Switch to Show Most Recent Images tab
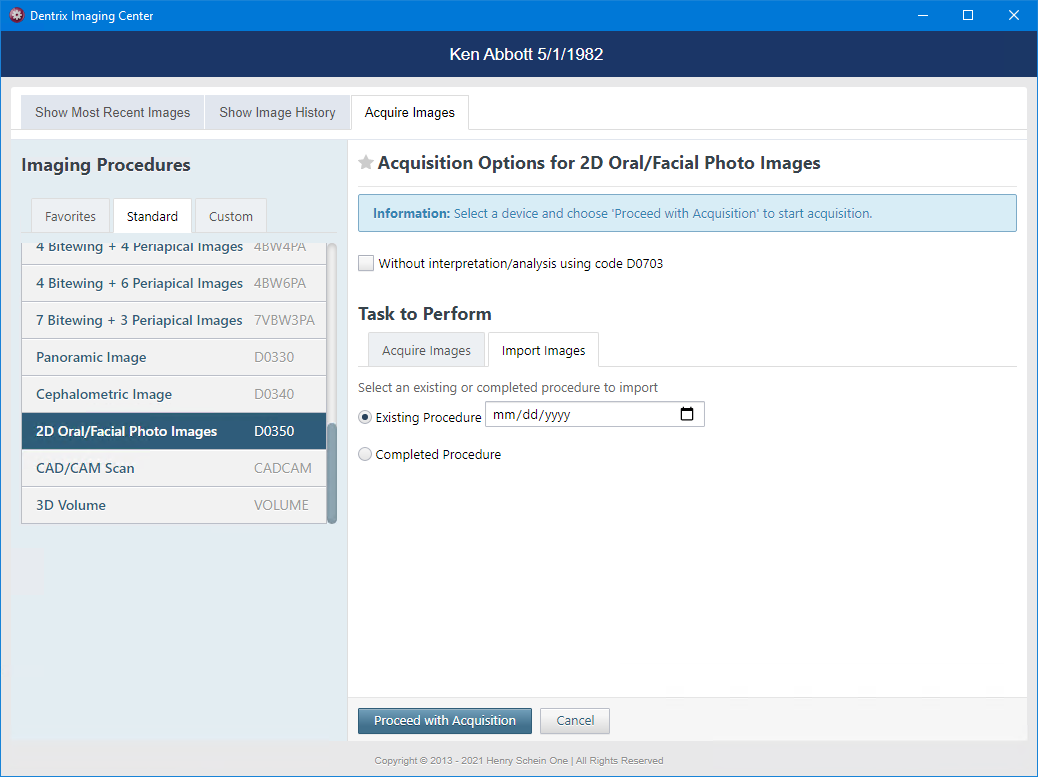Screen dimensions: 1038x777 point(112,113)
